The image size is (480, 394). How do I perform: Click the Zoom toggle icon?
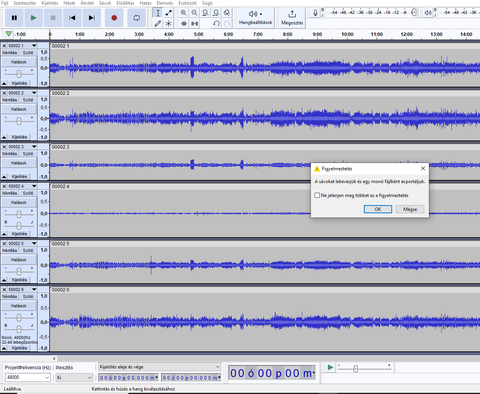pos(227,13)
